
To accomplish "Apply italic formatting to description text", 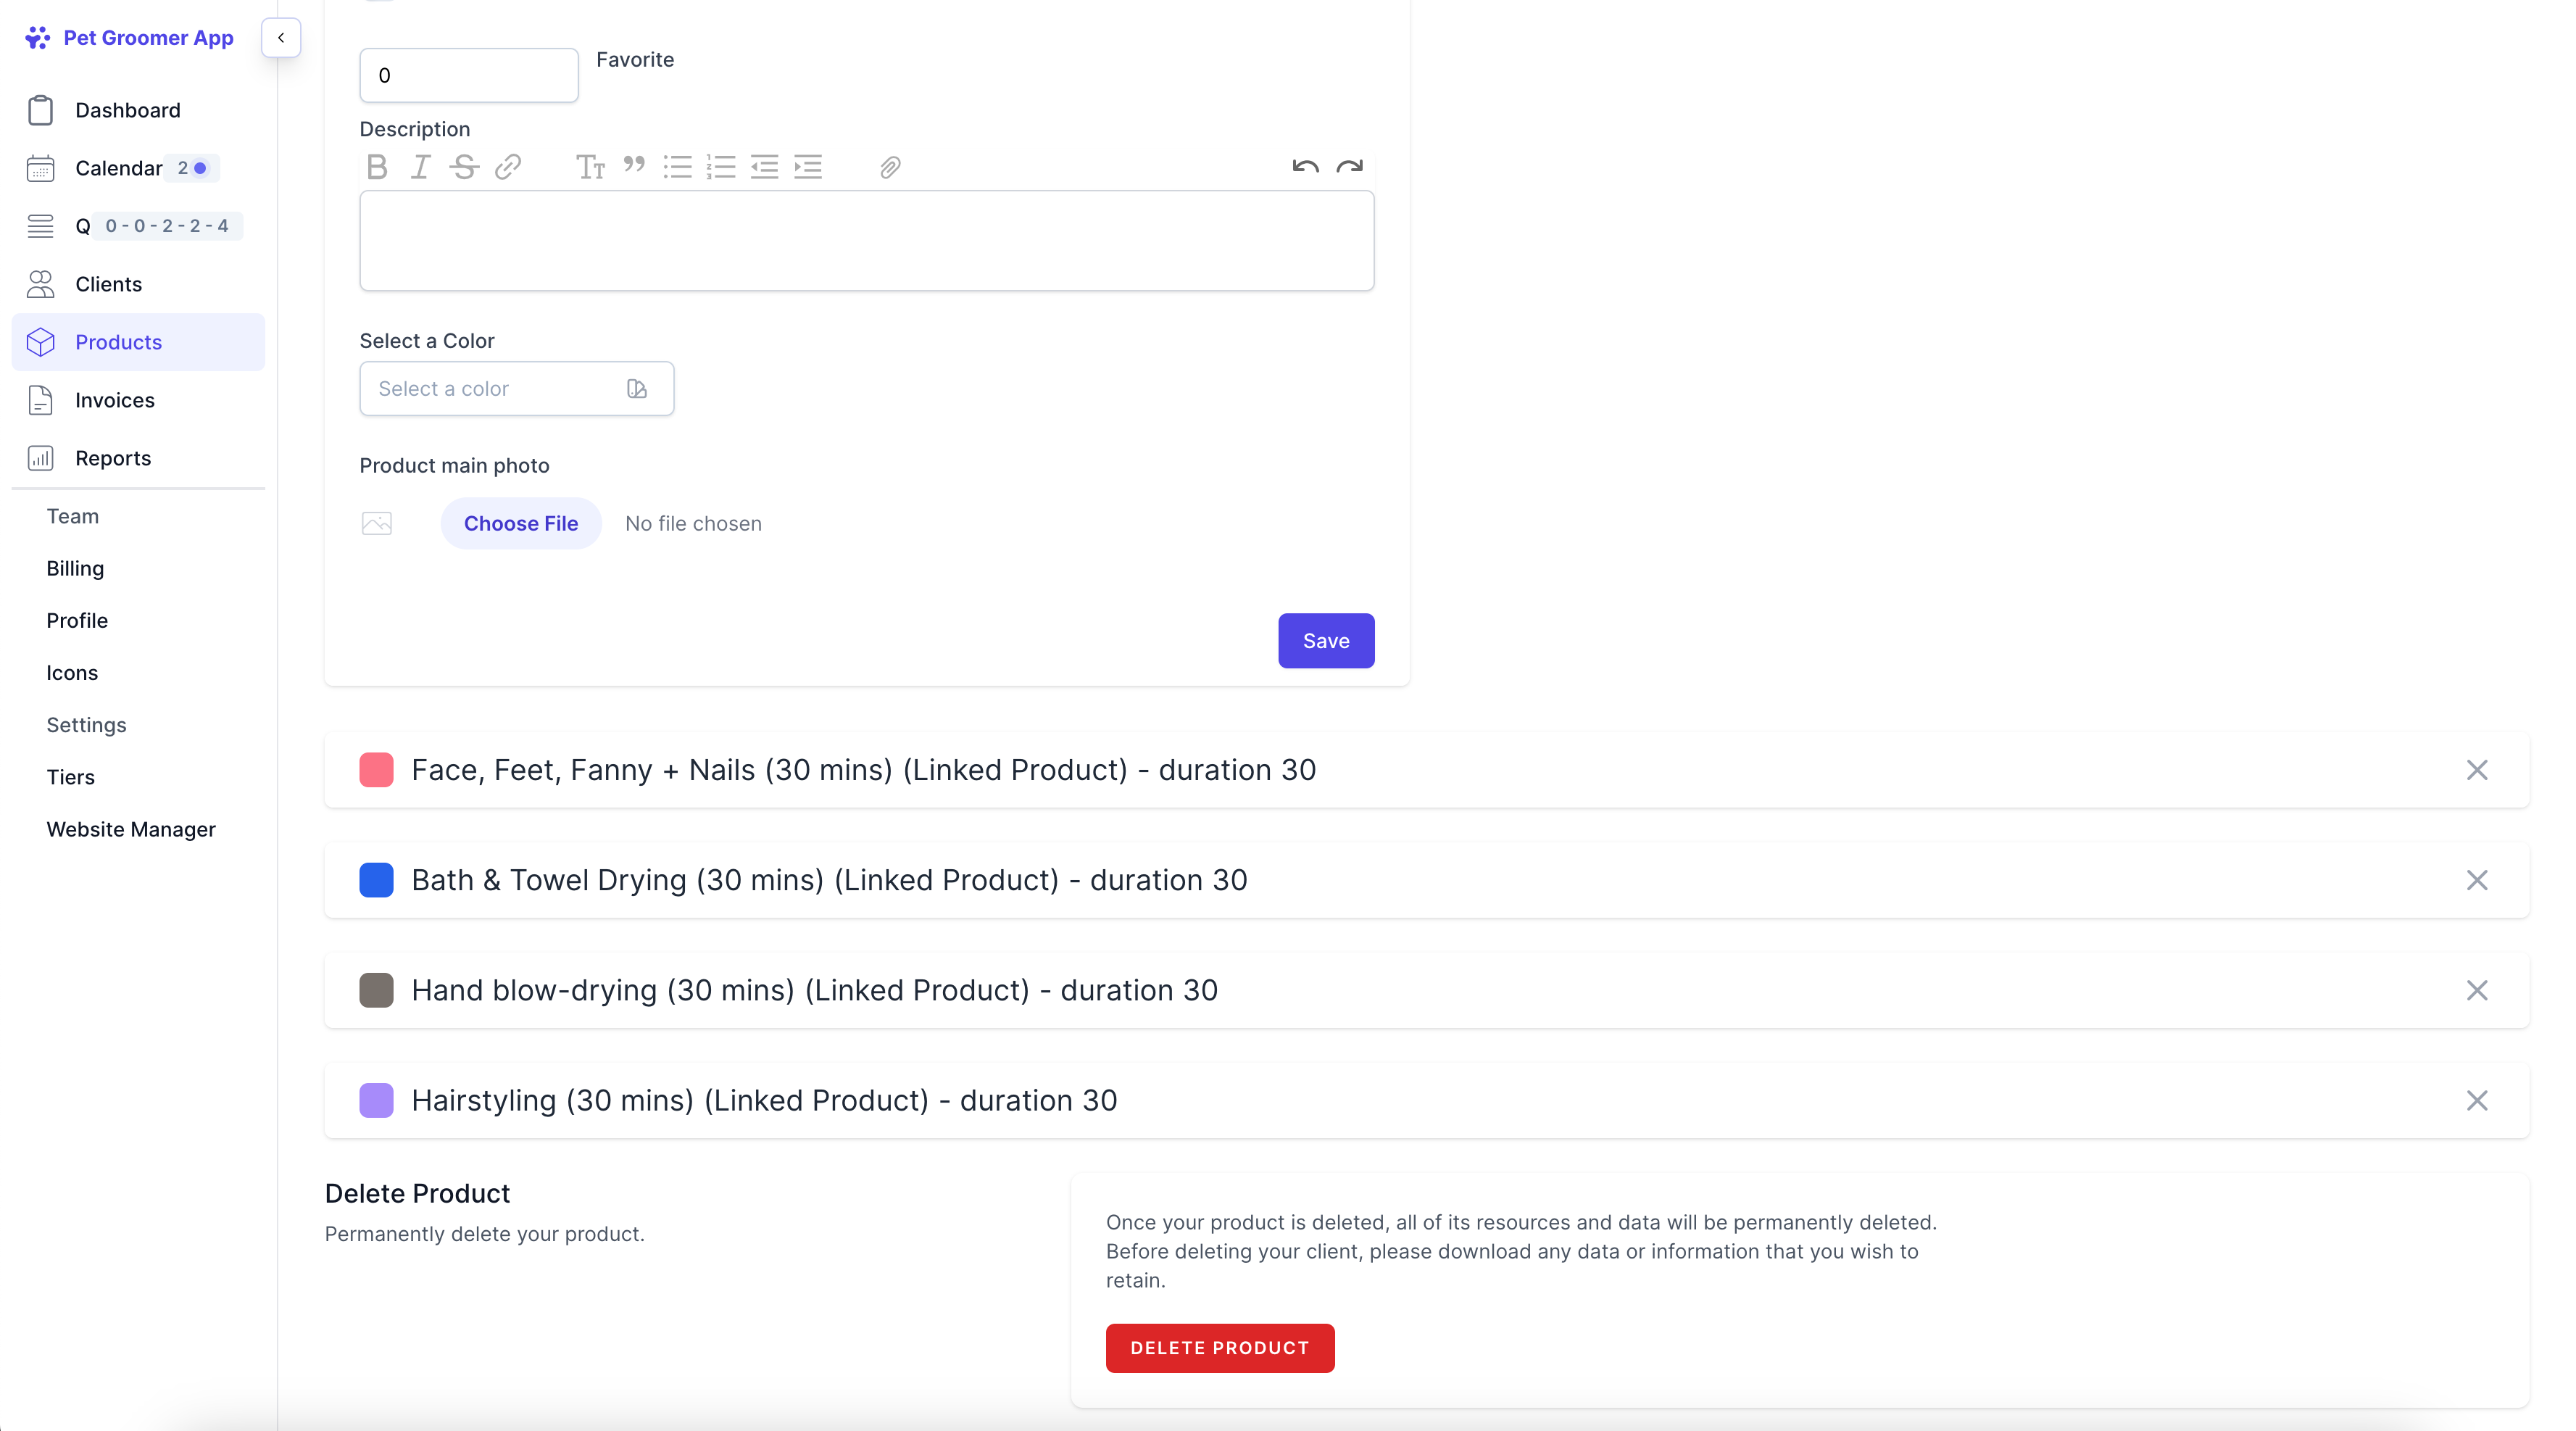I will point(421,167).
